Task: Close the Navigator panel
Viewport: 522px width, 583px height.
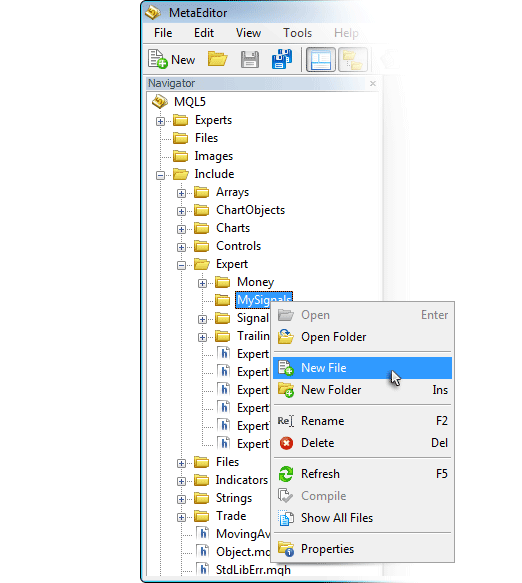Action: pos(373,84)
